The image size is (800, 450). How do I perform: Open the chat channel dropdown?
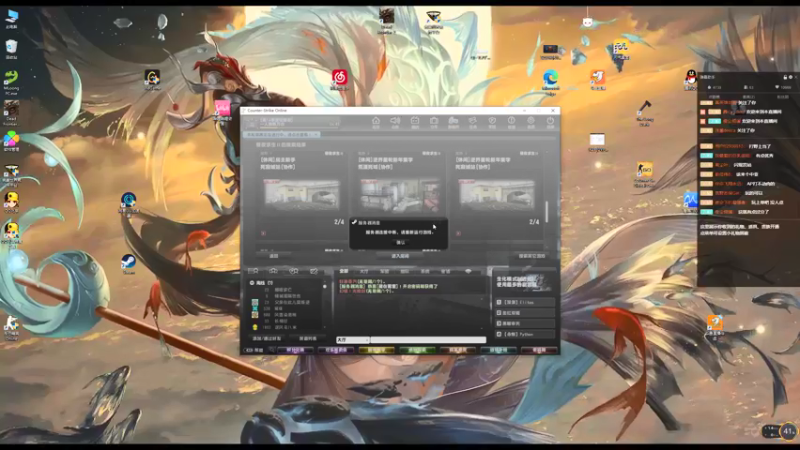pos(353,340)
